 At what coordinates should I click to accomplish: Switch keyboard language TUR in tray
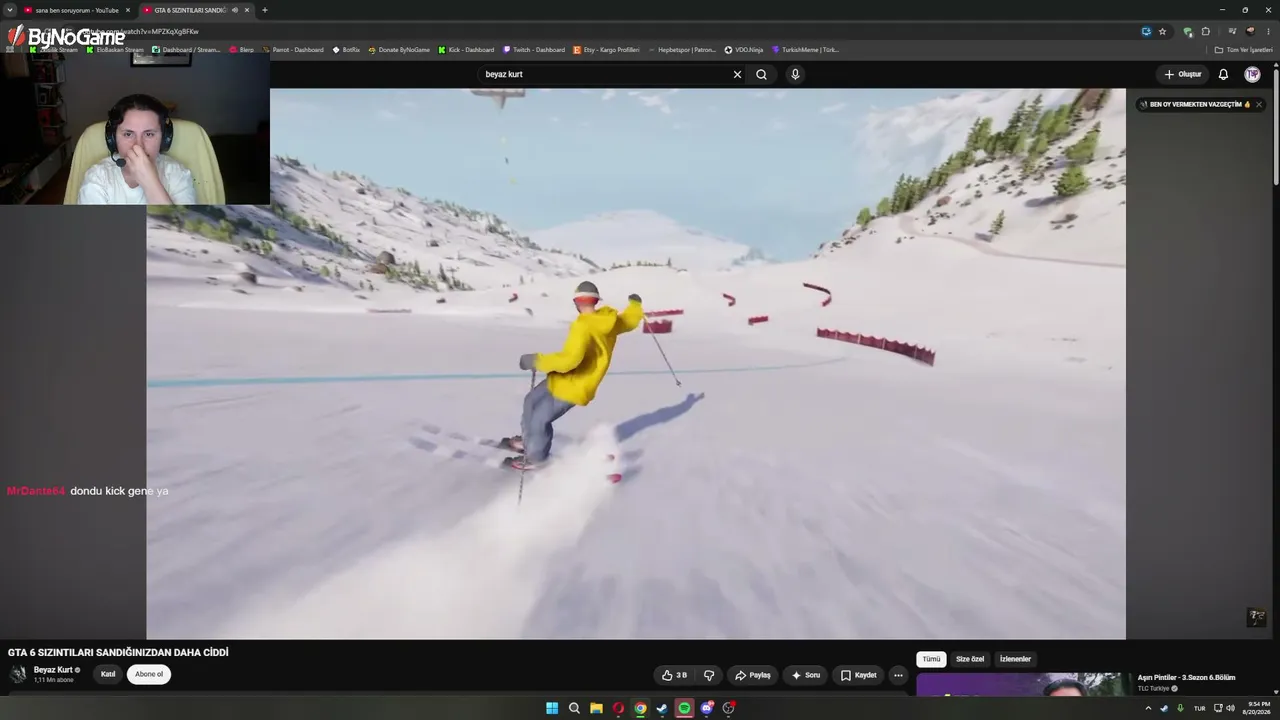[1200, 708]
